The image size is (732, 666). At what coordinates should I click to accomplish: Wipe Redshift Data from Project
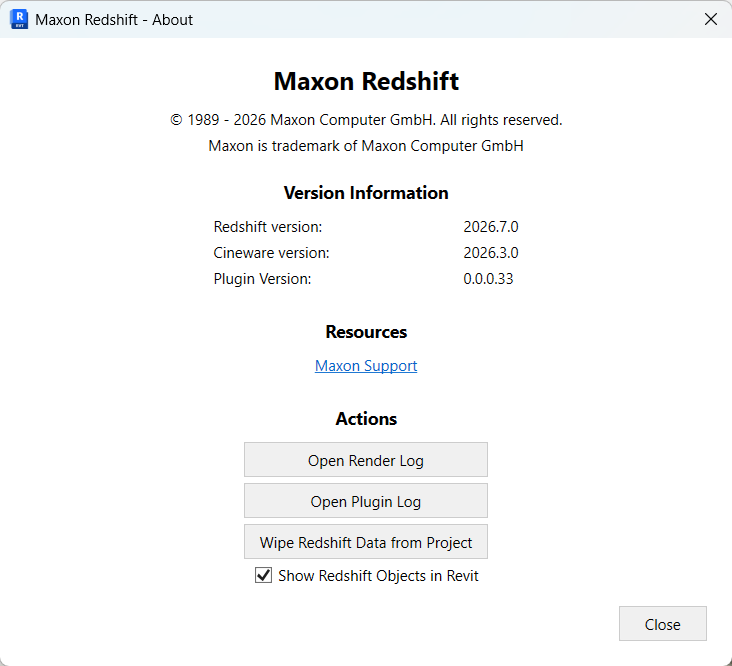point(366,542)
